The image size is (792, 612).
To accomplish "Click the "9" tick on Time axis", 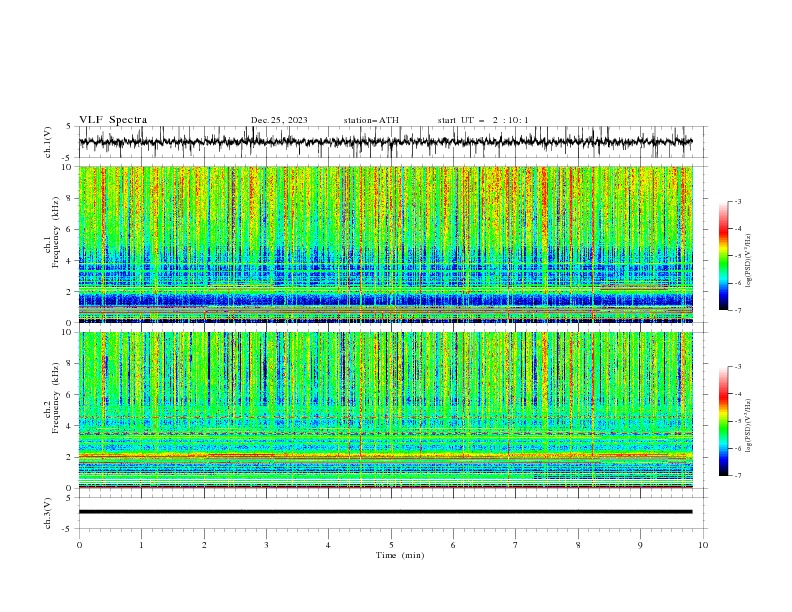I will click(x=640, y=545).
